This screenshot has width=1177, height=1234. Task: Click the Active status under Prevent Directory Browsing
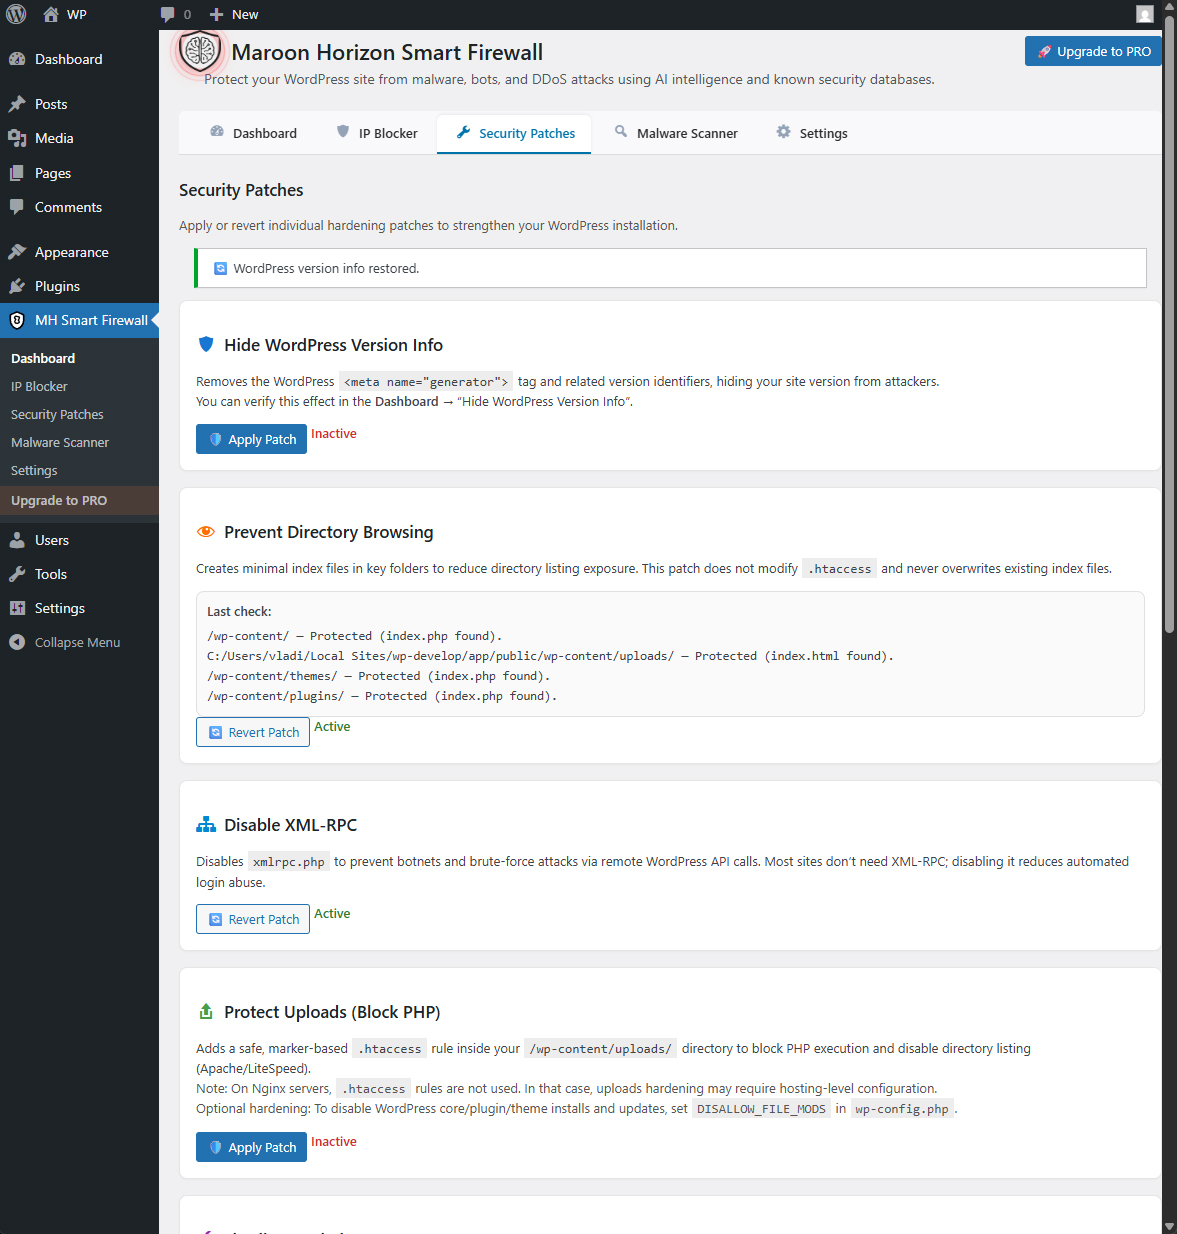[332, 726]
